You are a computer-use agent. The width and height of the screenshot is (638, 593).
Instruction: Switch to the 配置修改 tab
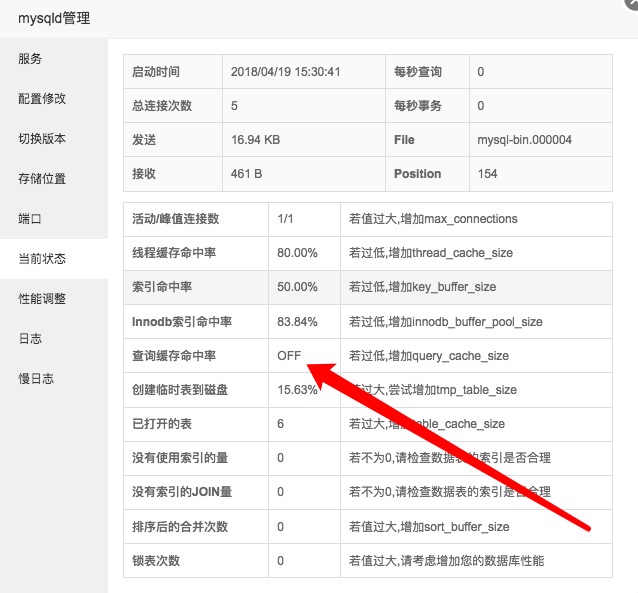(x=42, y=98)
